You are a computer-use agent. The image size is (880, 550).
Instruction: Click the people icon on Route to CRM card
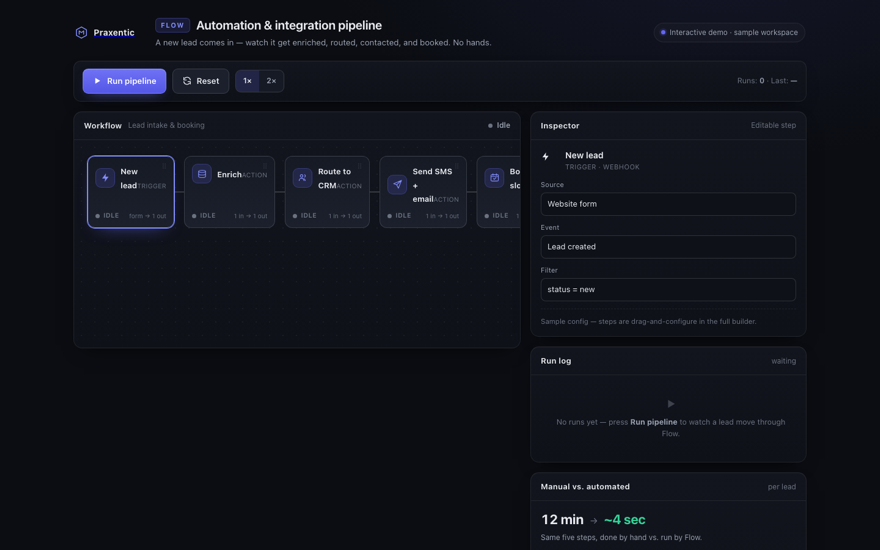(x=302, y=178)
